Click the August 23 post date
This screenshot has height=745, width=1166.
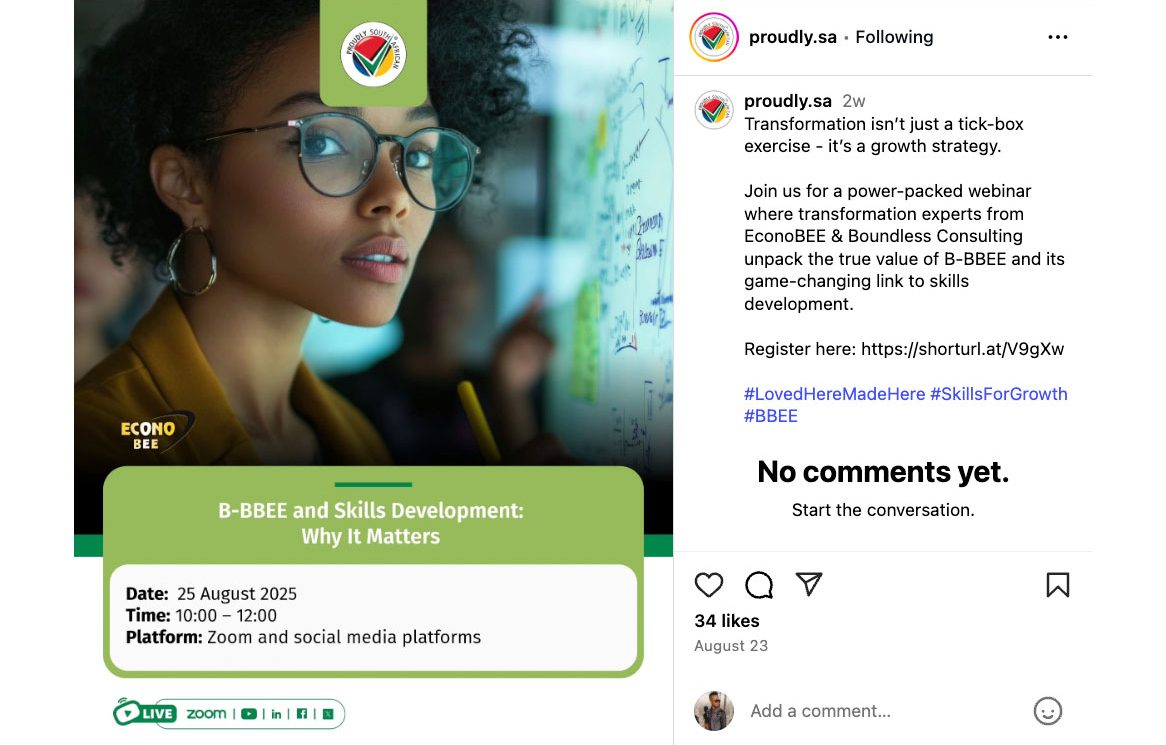click(731, 646)
